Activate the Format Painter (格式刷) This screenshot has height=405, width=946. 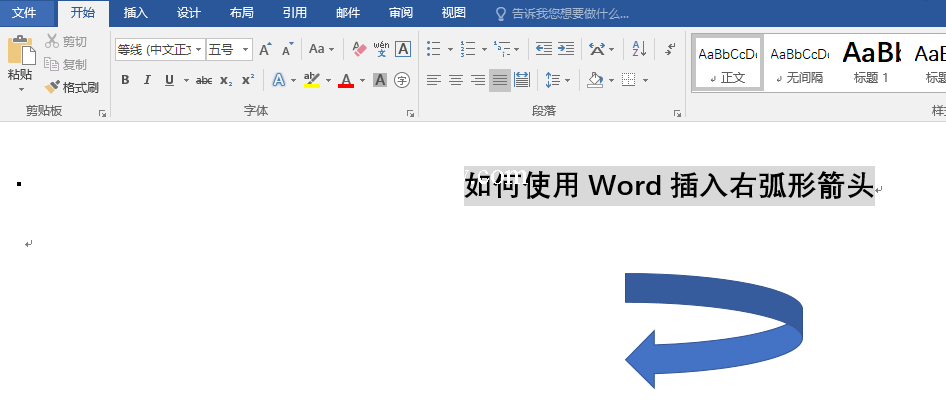(72, 88)
